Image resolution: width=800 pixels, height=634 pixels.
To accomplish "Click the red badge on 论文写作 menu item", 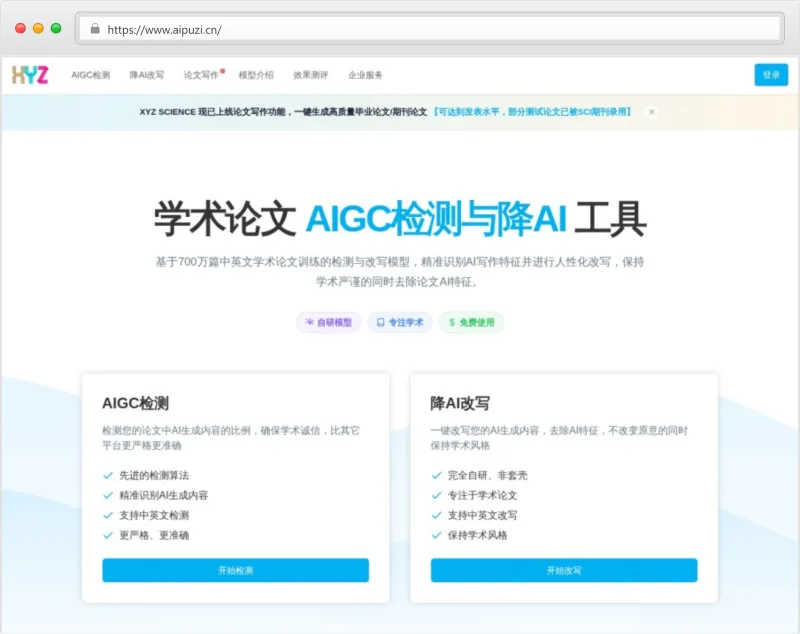I will pos(223,70).
